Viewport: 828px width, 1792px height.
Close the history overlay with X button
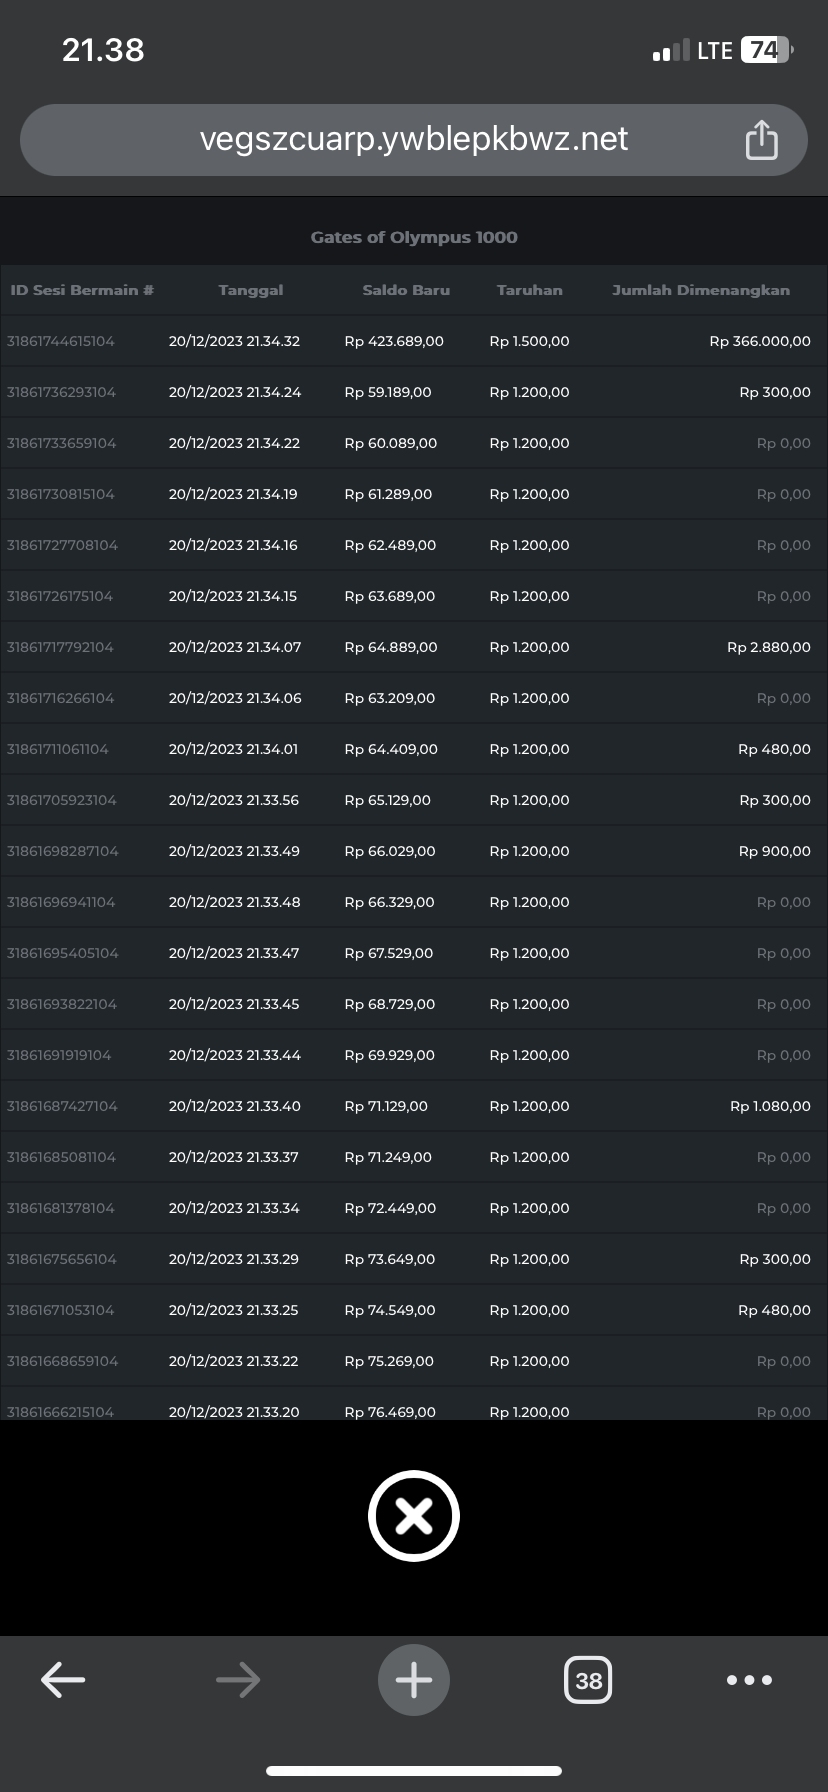coord(413,1515)
